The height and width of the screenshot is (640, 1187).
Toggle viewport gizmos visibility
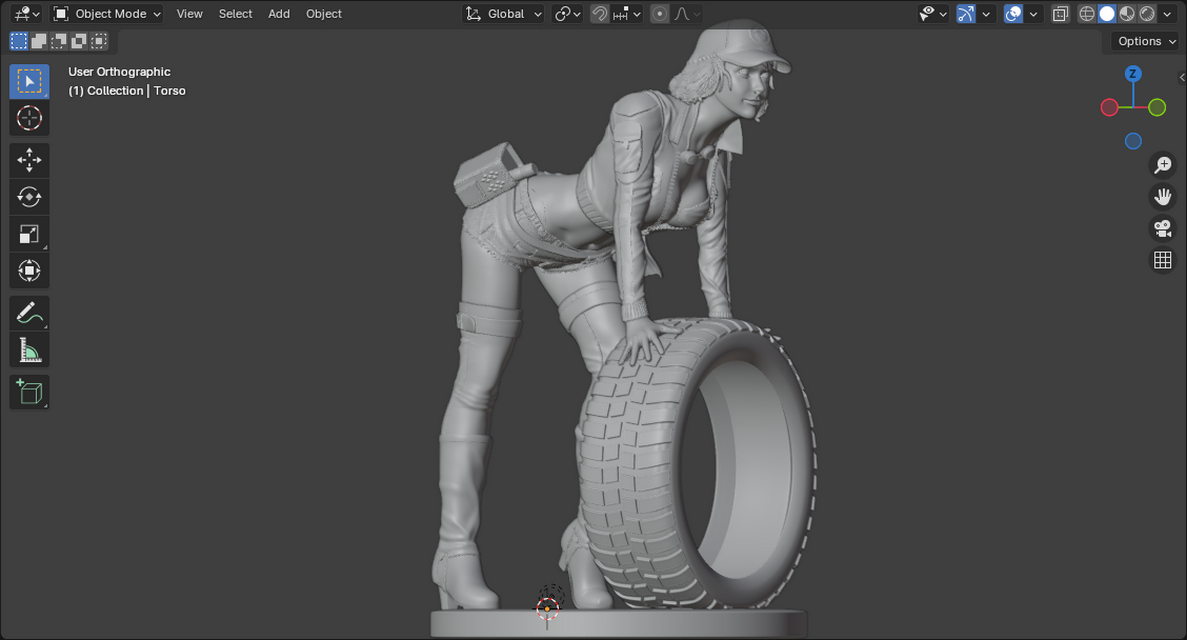(966, 14)
